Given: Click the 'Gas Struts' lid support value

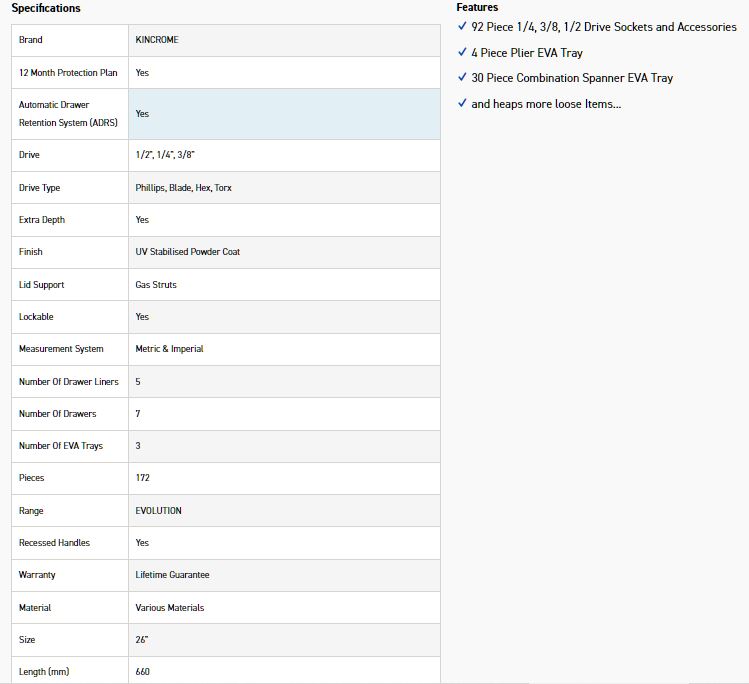Looking at the screenshot, I should [x=156, y=285].
